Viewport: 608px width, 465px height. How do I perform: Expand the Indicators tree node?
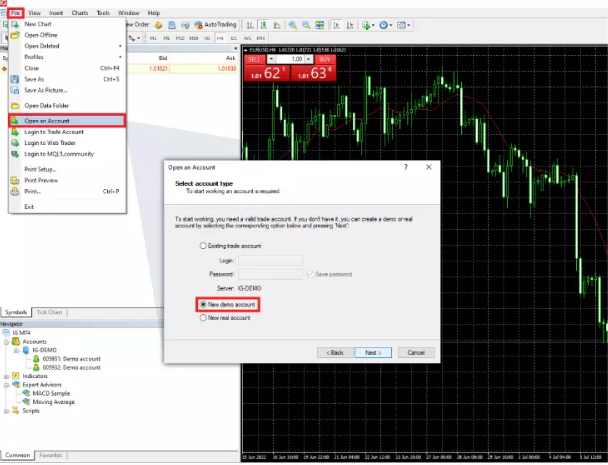[6, 377]
